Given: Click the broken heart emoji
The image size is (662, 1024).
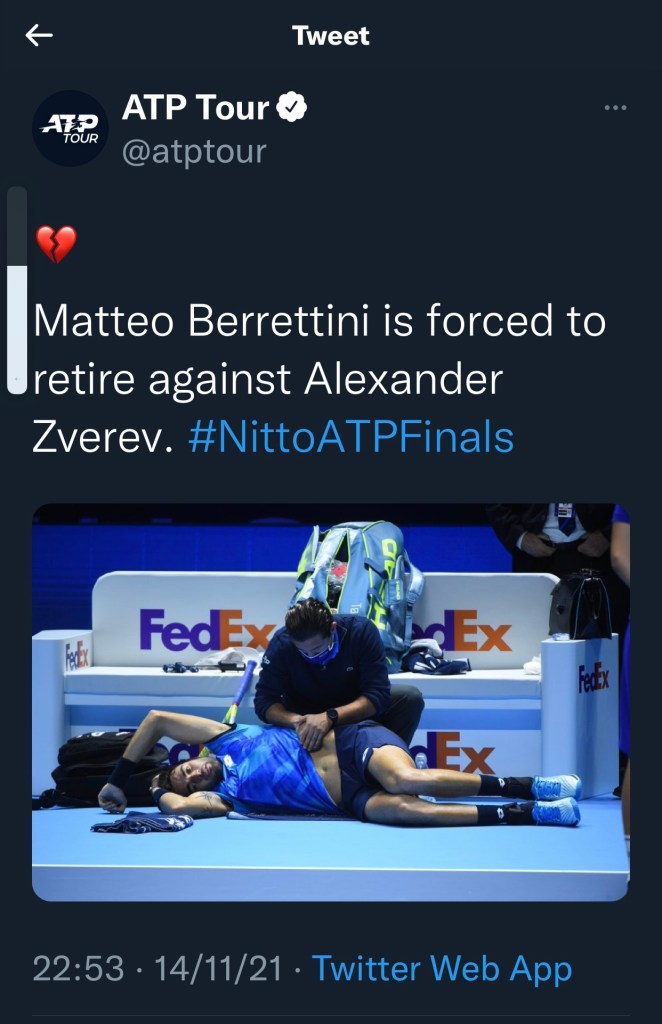Looking at the screenshot, I should [55, 244].
